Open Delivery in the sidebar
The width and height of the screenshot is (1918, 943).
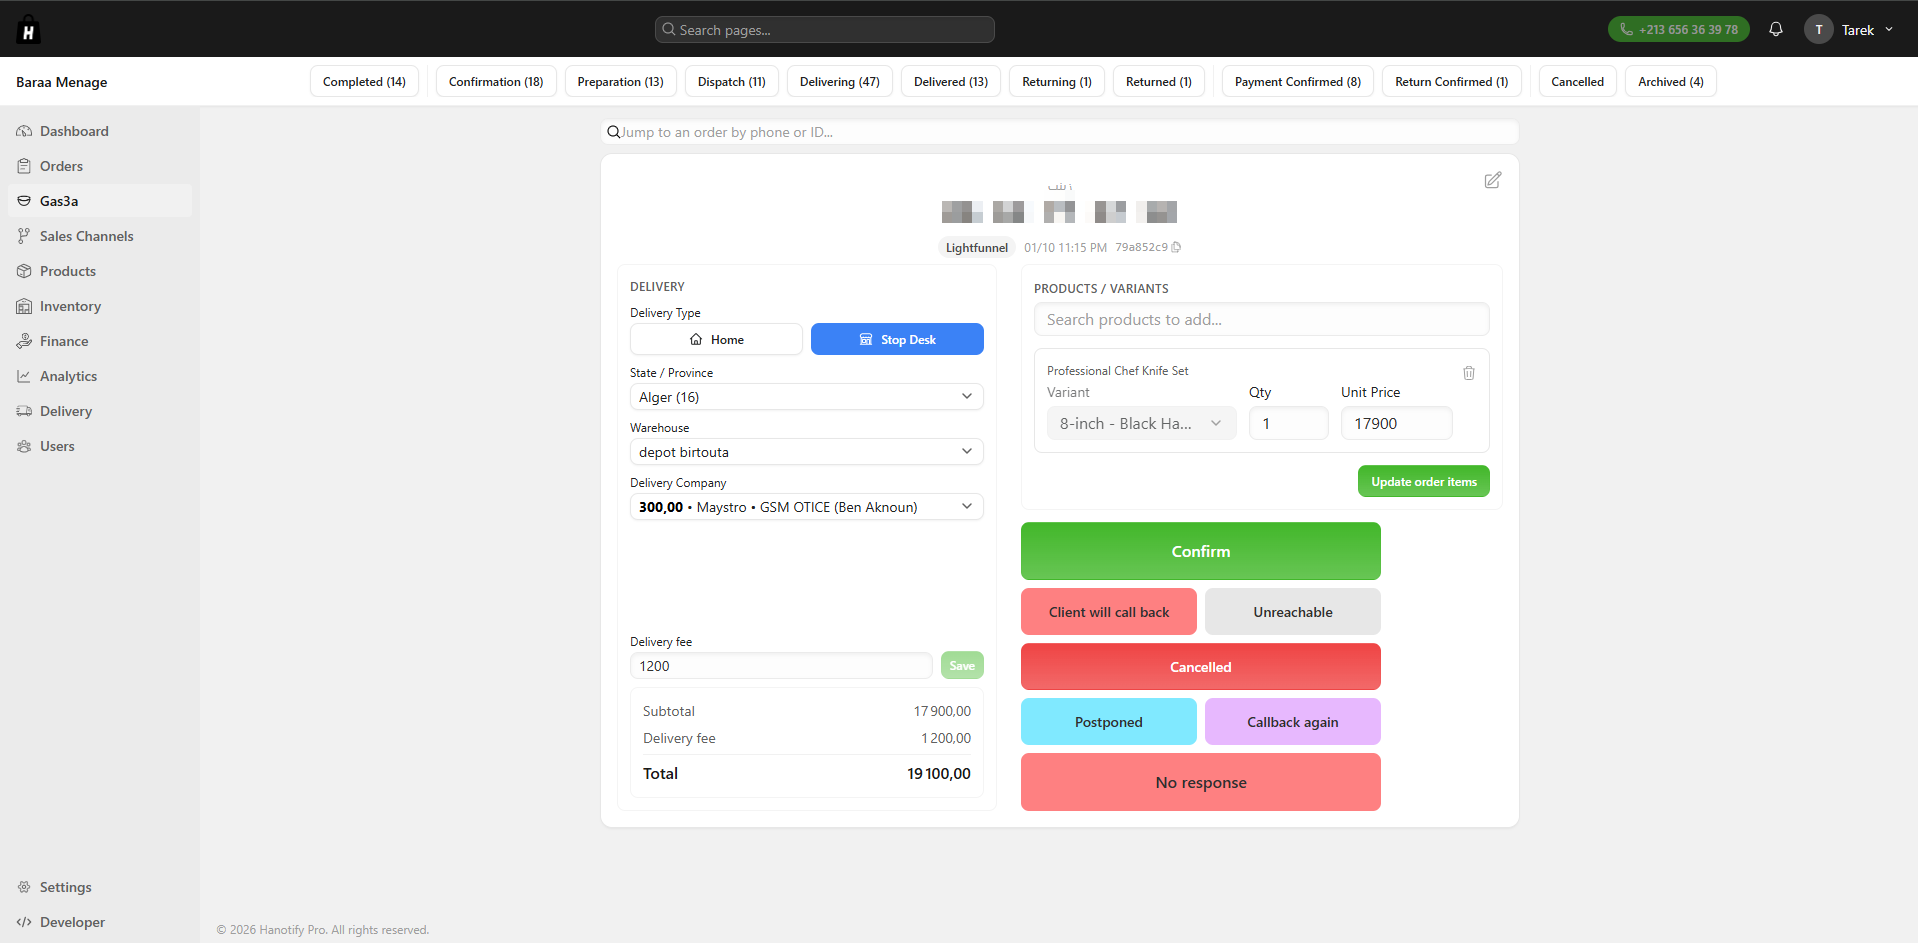(x=100, y=411)
